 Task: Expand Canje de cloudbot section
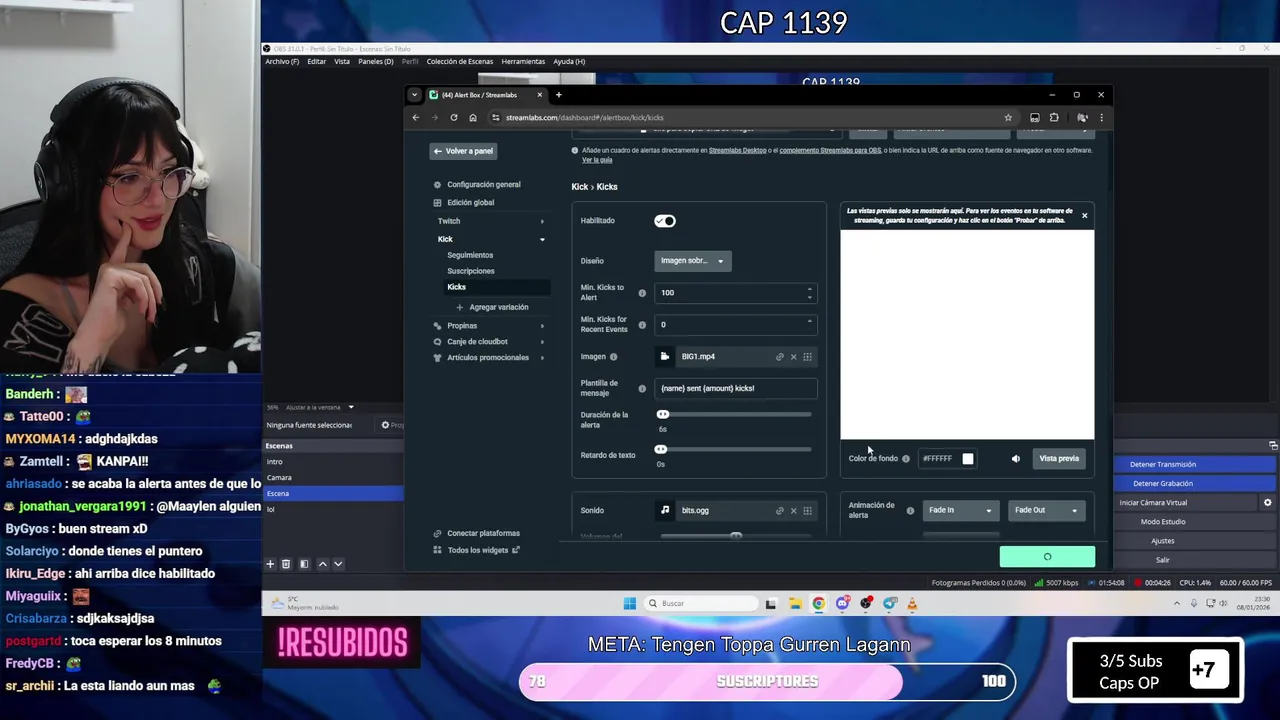[542, 342]
